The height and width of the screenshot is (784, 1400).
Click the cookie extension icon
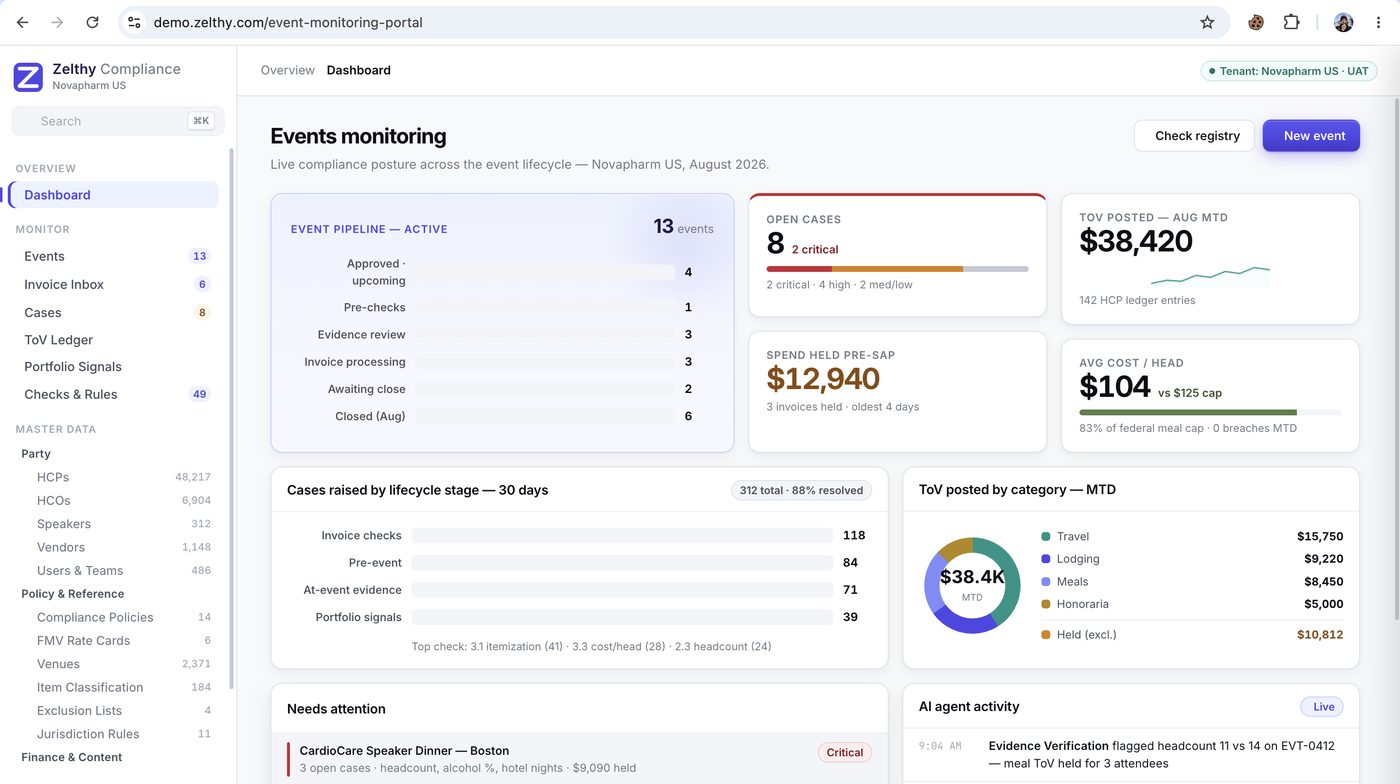click(1256, 22)
